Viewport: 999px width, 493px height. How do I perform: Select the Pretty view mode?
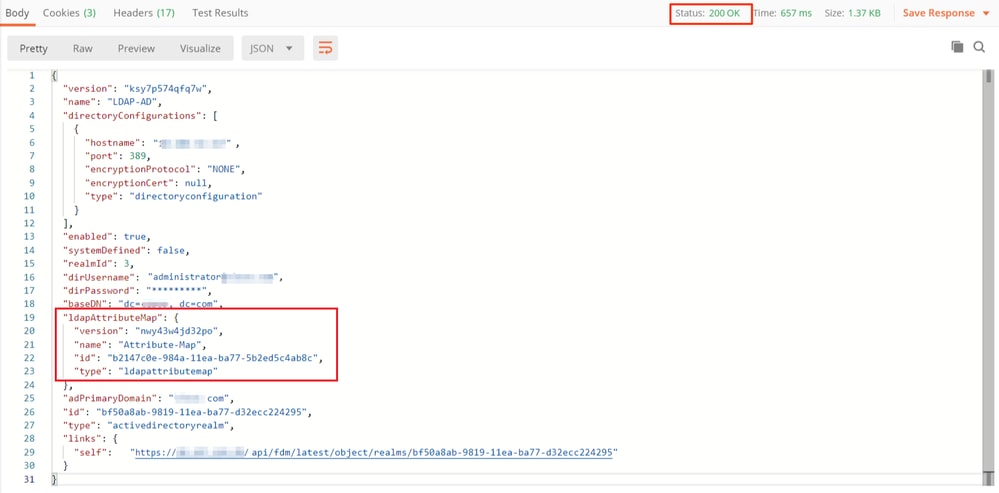pos(34,48)
